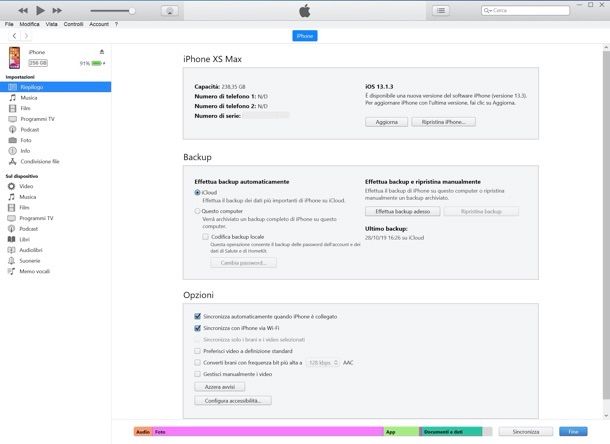This screenshot has width=610, height=444.
Task: Eject the iPhone with eject icon
Action: pyautogui.click(x=102, y=52)
